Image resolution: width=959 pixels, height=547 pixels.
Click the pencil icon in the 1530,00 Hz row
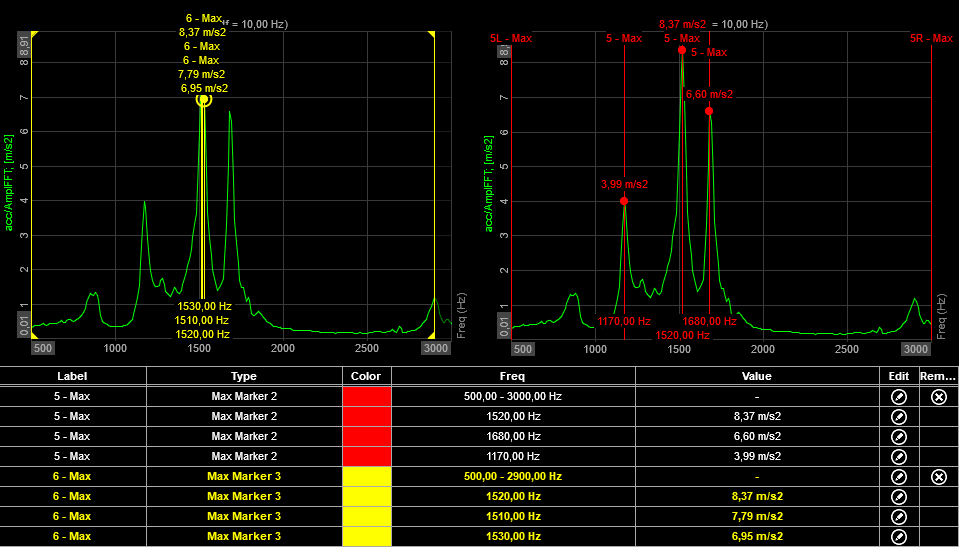(898, 537)
